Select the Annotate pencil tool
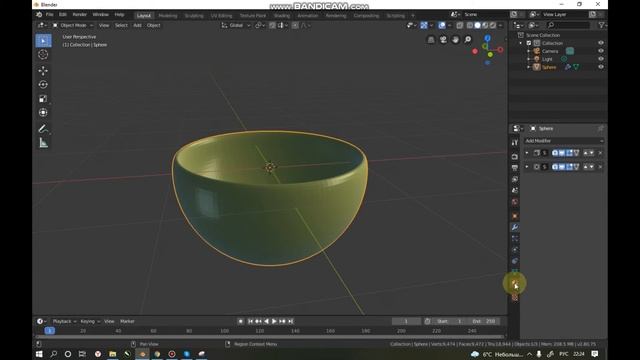This screenshot has height=360, width=640. pyautogui.click(x=43, y=129)
